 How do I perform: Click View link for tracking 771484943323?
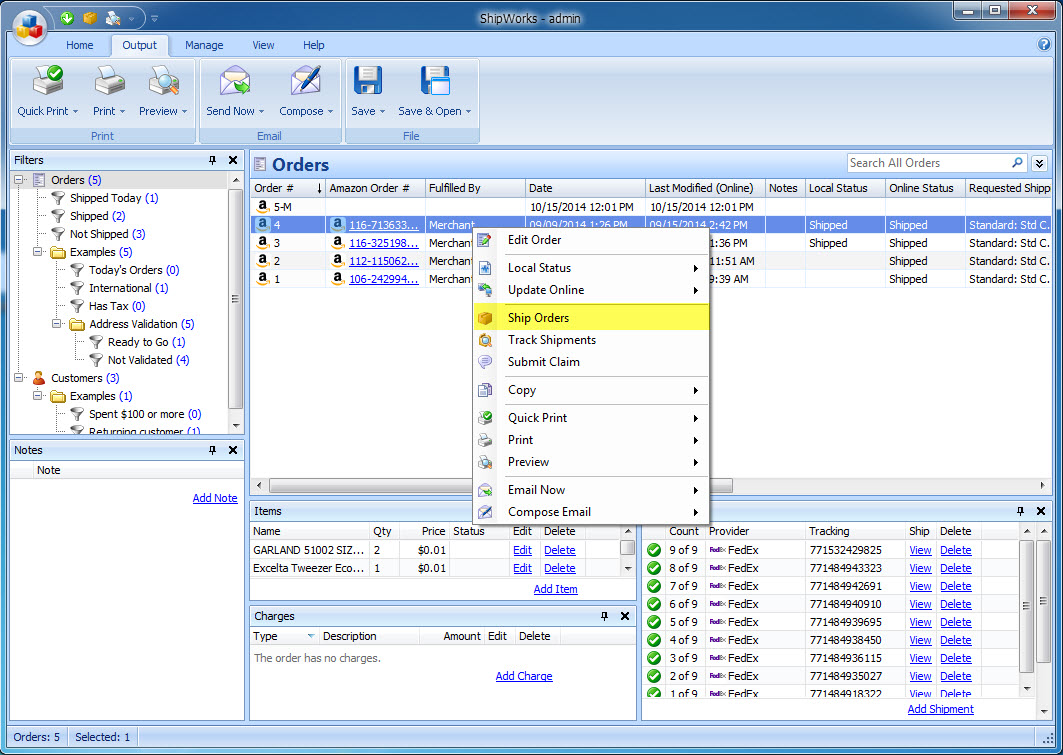pos(920,568)
